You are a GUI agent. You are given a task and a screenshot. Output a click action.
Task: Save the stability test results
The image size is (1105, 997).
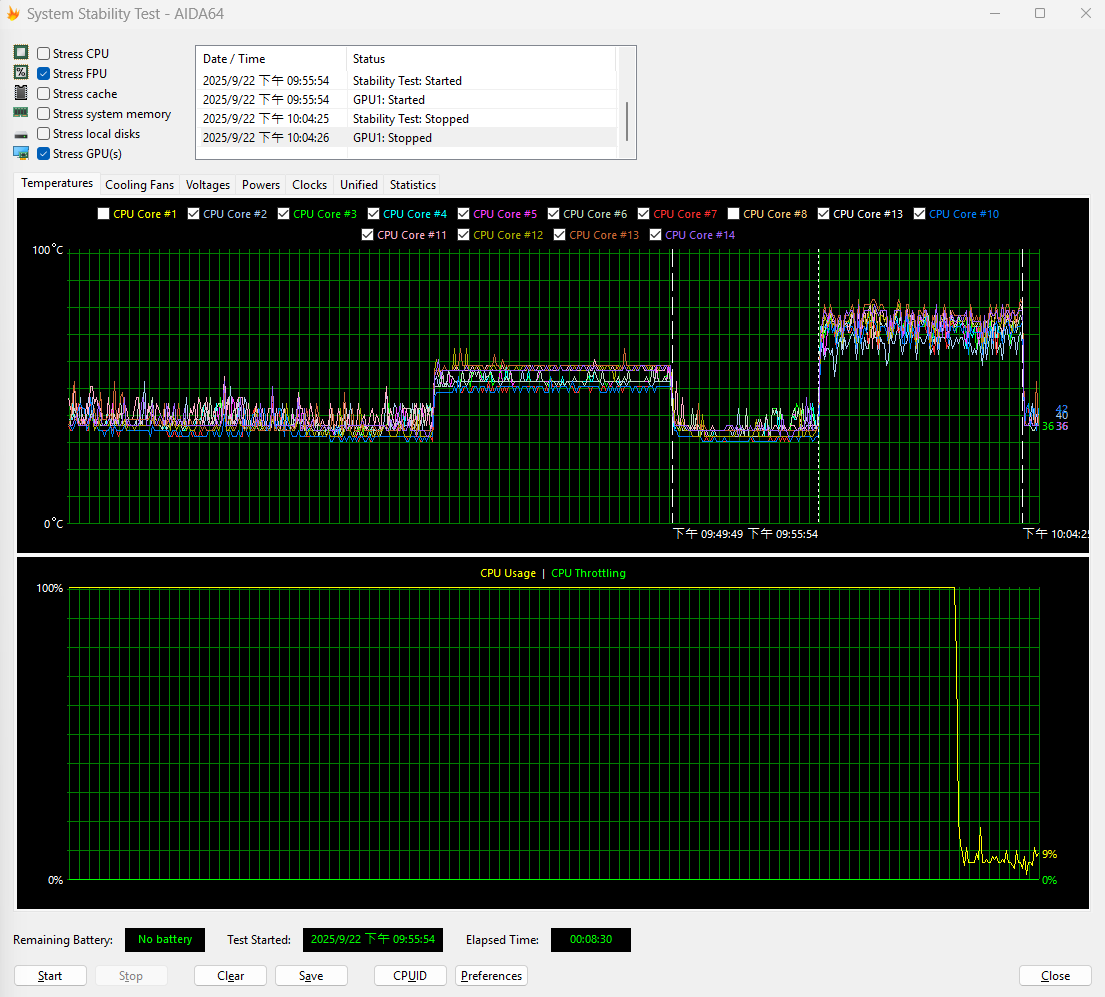coord(311,976)
